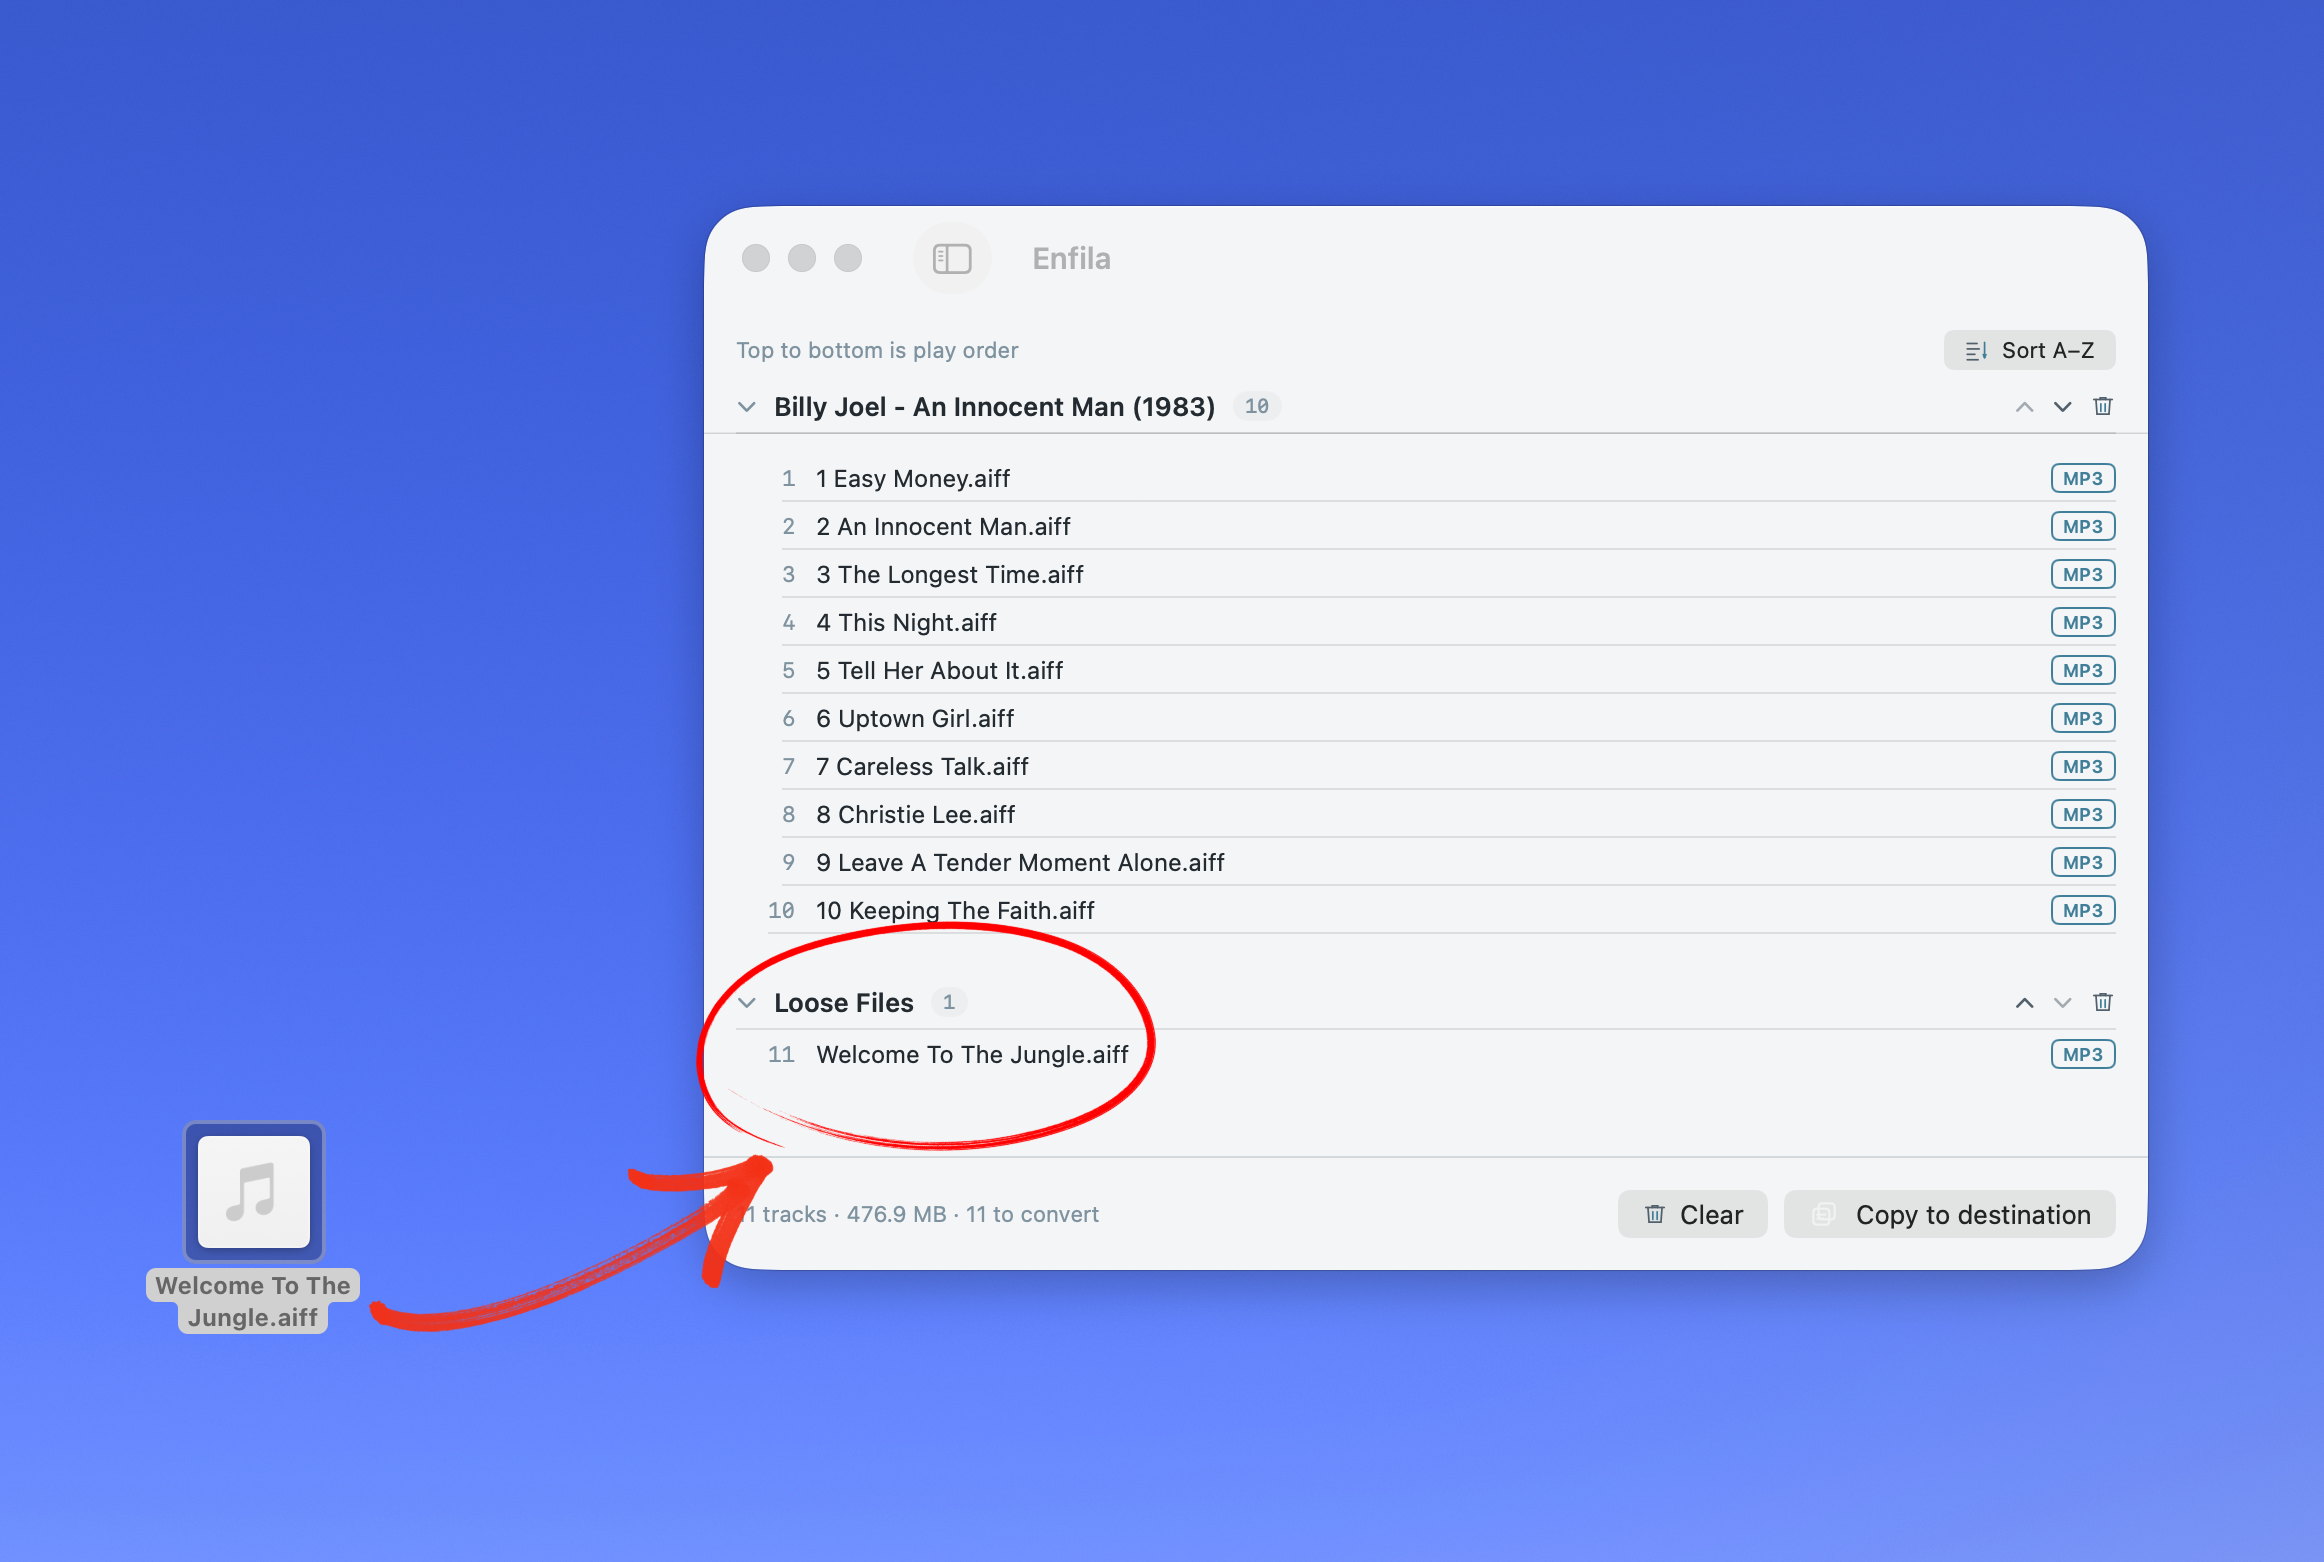Select the Welcome To The Jungle.aiff desktop file icon
Image resolution: width=2324 pixels, height=1562 pixels.
tap(254, 1191)
